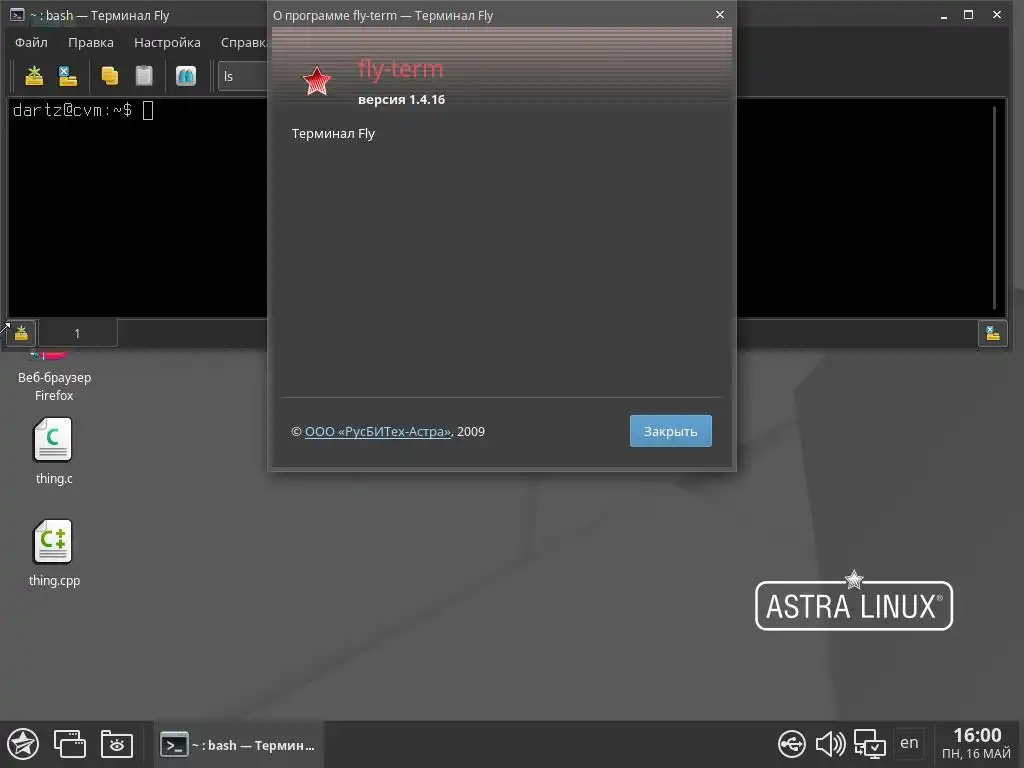1024x768 pixels.
Task: Open the volume speaker tray icon
Action: [830, 744]
